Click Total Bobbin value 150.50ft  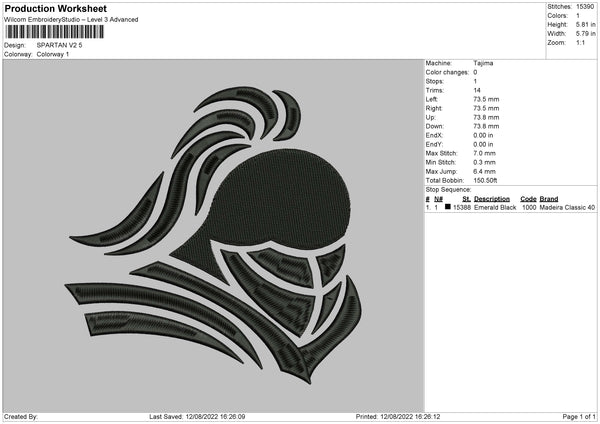click(x=485, y=181)
